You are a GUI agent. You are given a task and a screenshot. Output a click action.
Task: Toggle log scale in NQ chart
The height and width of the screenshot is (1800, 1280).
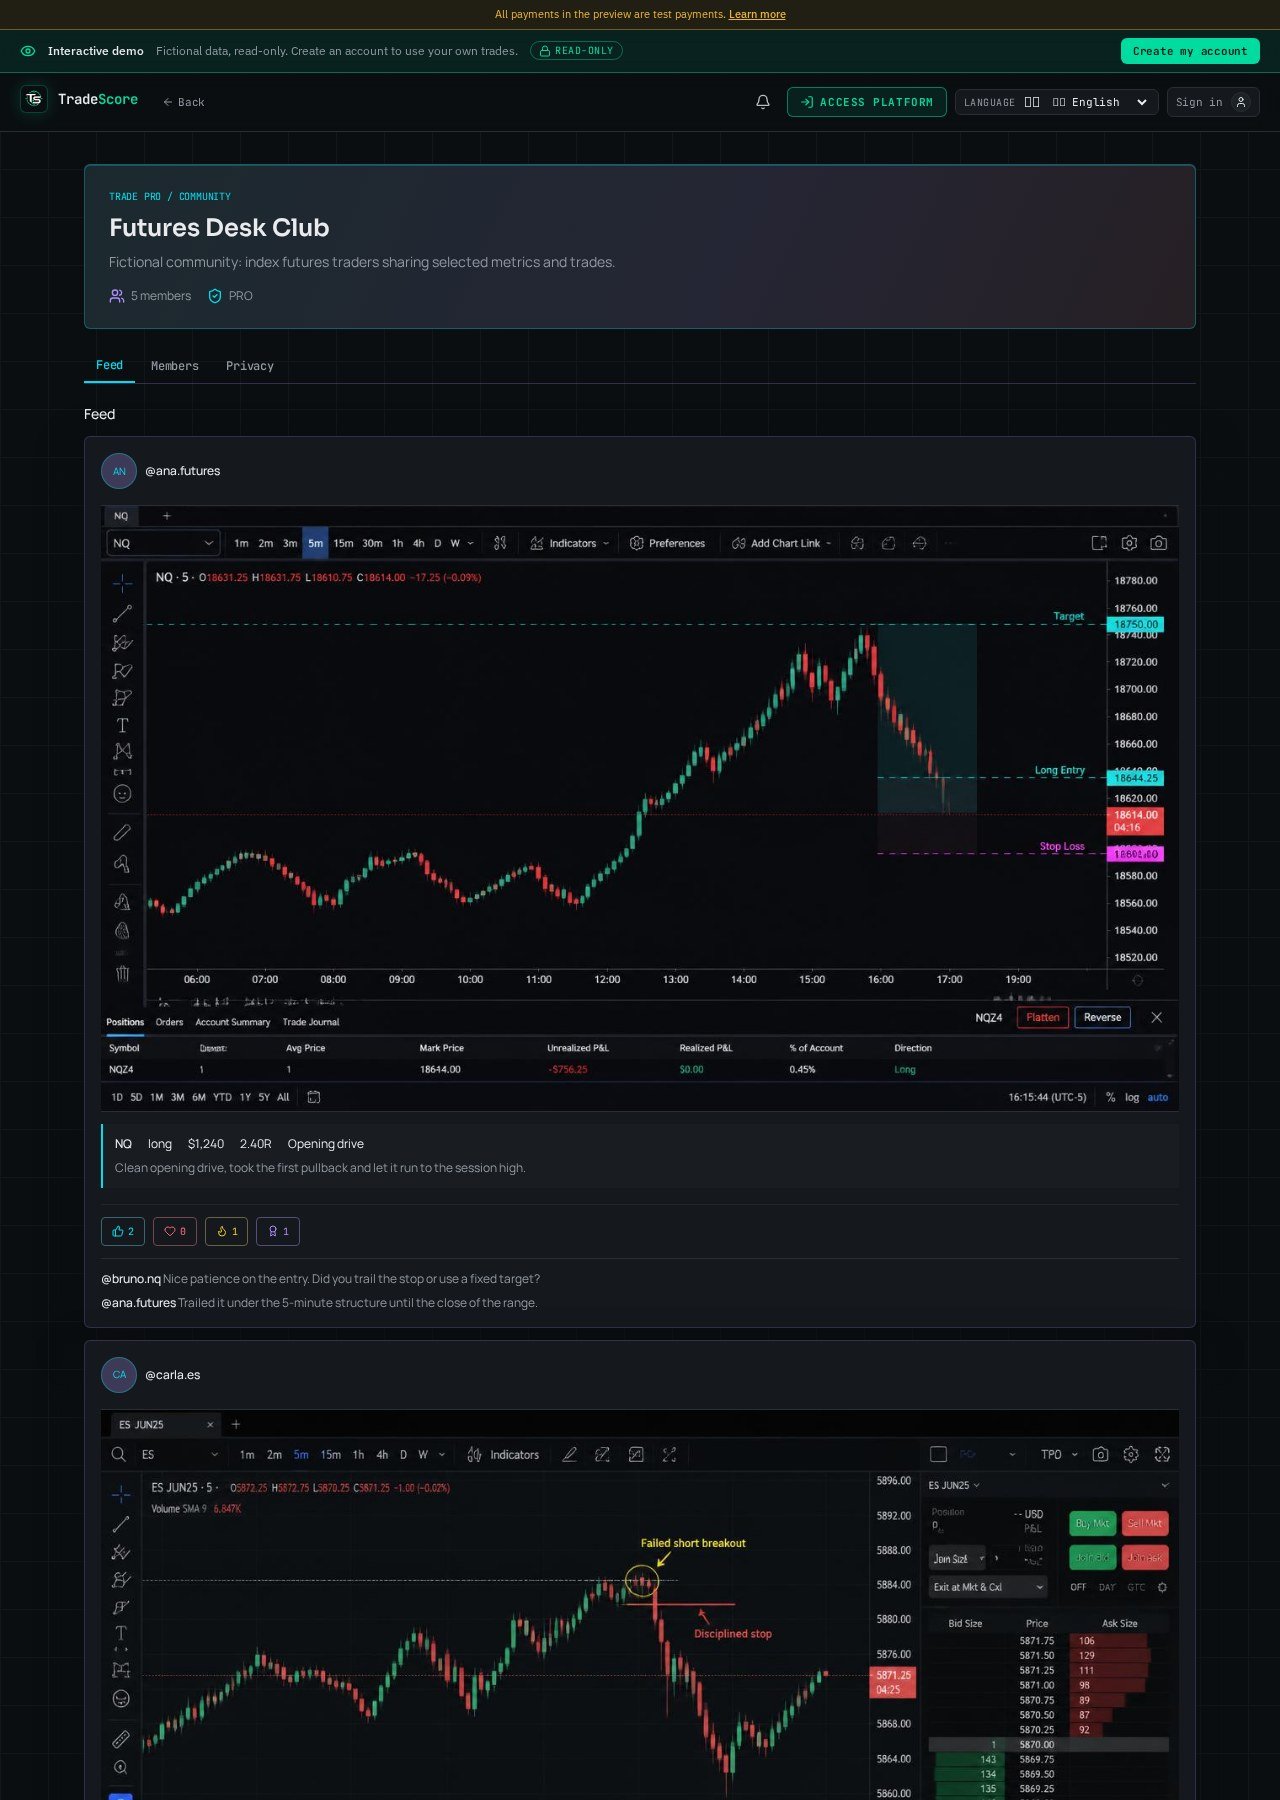pyautogui.click(x=1132, y=1097)
